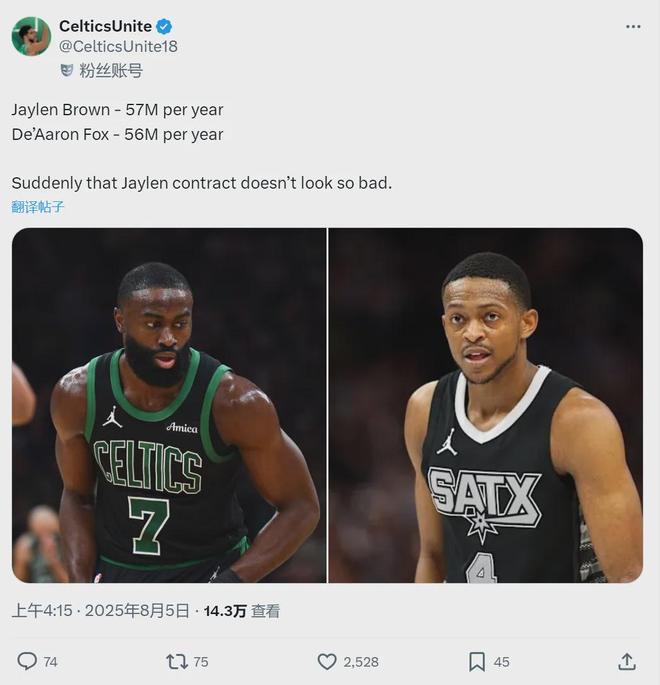Open the SATX jersey player photo
The width and height of the screenshot is (660, 685).
click(486, 405)
